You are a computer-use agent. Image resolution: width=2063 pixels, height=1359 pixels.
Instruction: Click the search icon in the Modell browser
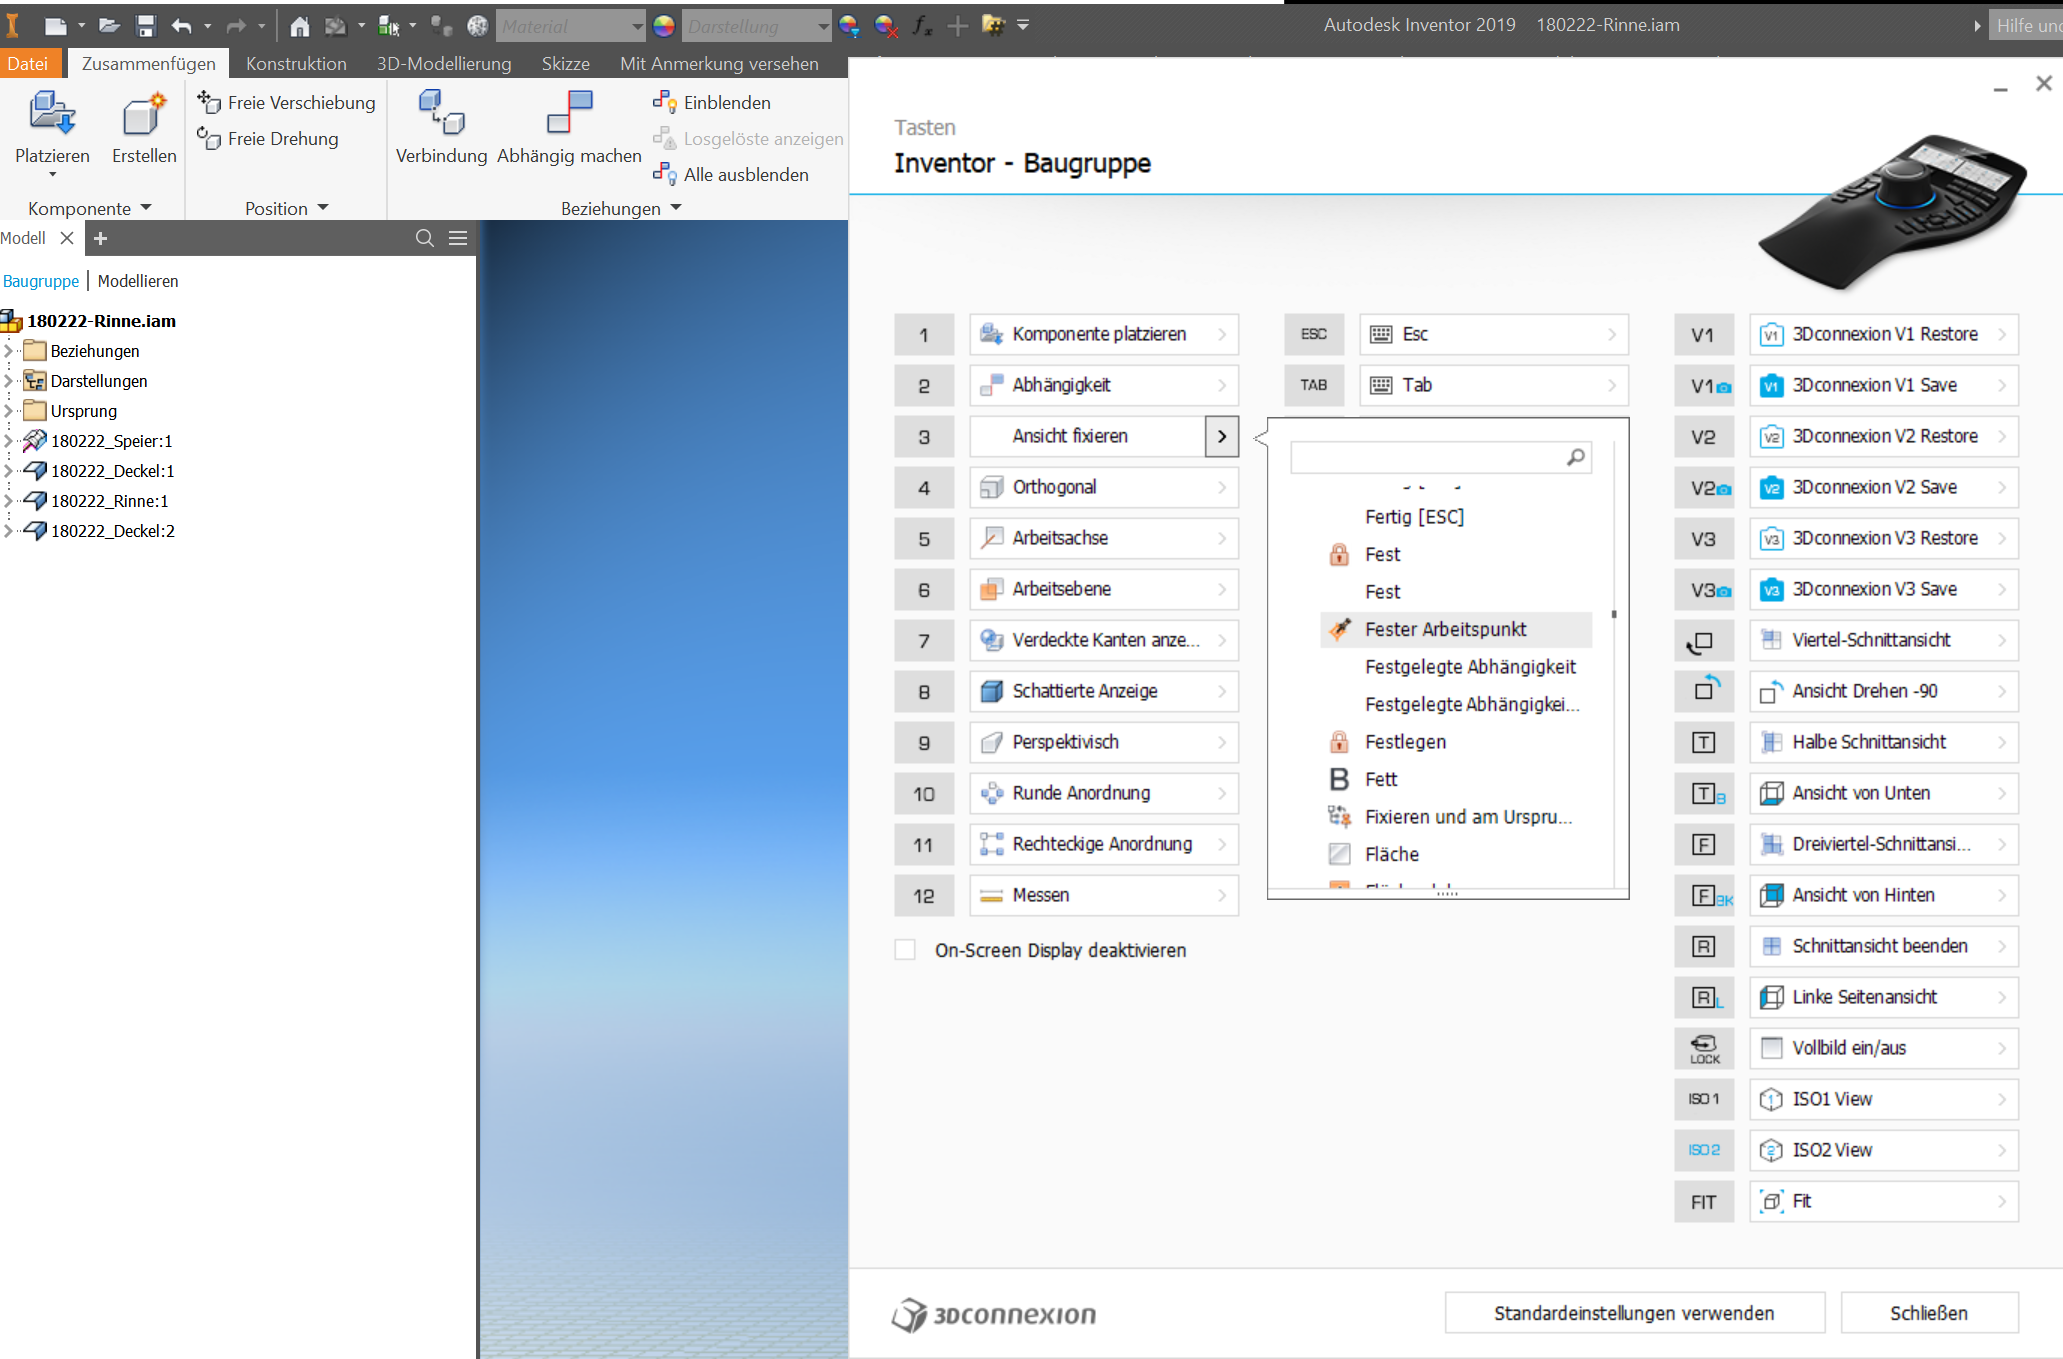[425, 238]
